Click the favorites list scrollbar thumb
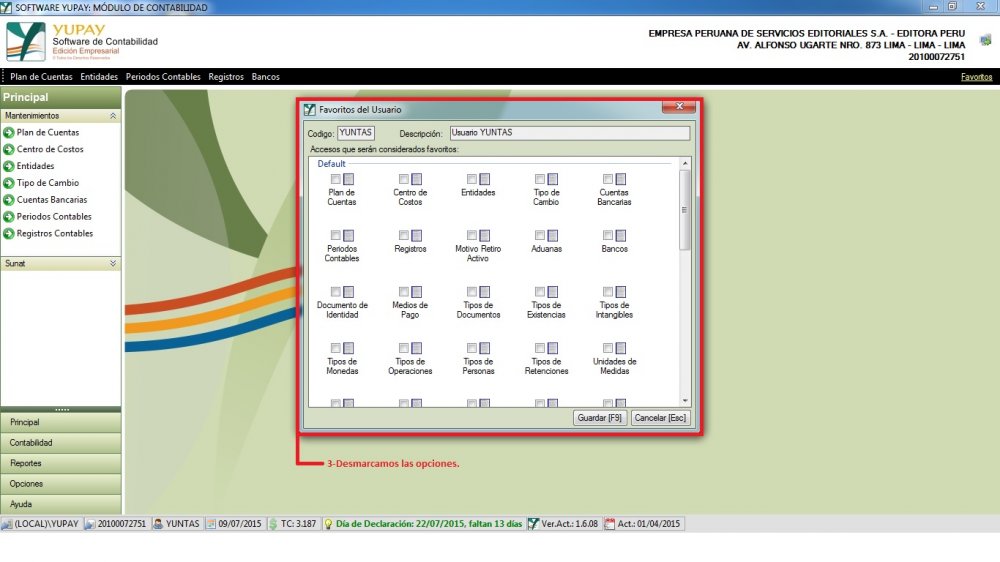This screenshot has height=562, width=1000. coord(685,210)
